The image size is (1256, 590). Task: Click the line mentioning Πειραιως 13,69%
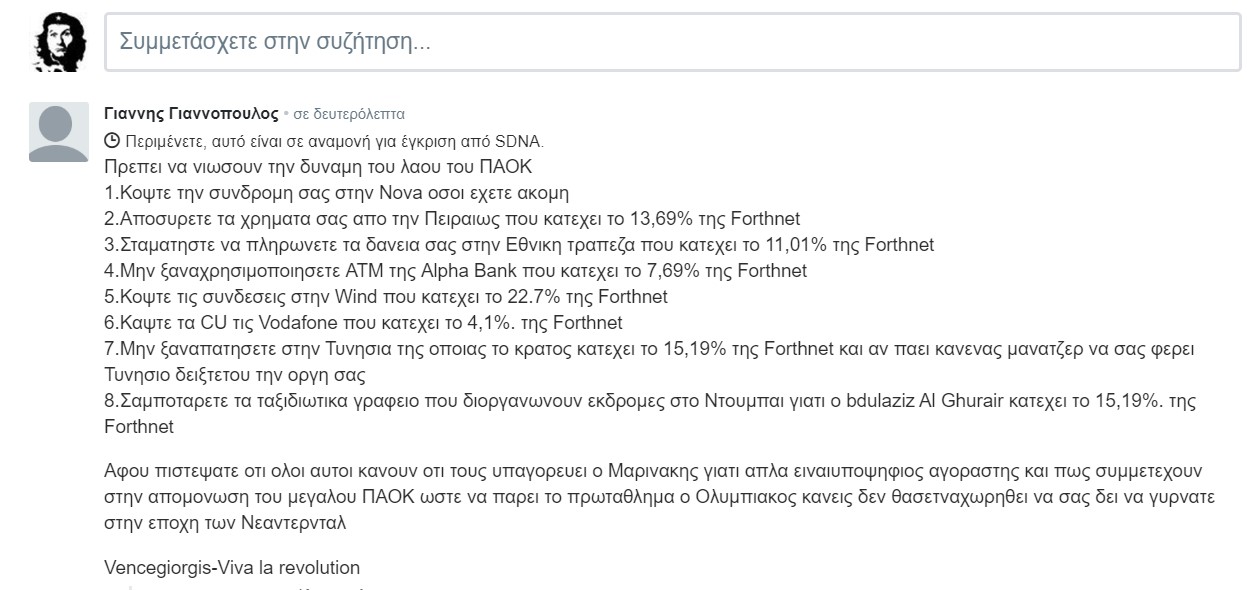[452, 218]
